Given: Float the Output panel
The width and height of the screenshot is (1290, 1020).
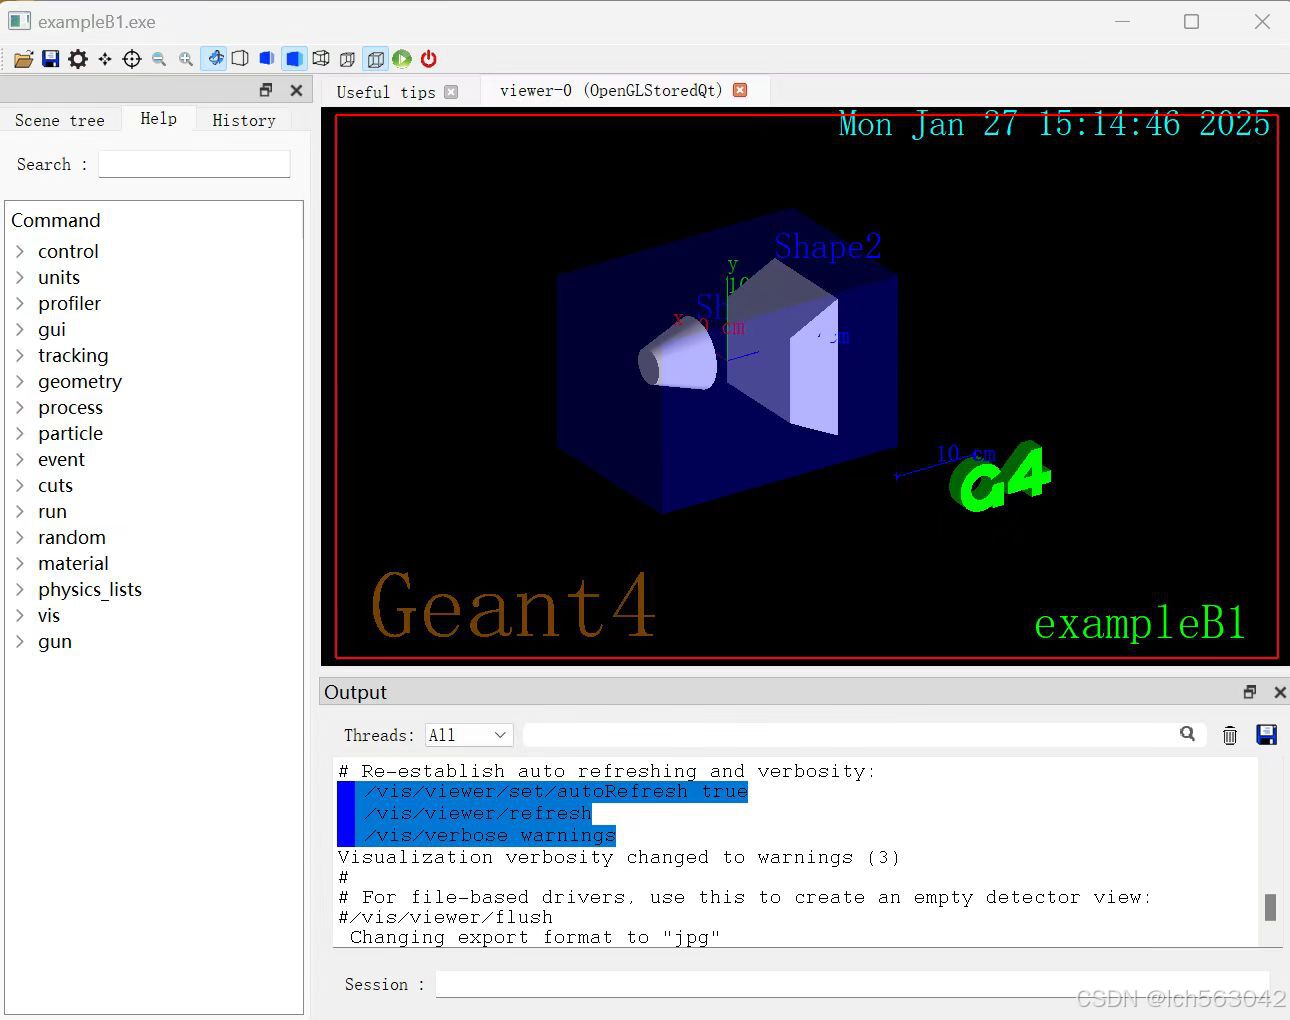Looking at the screenshot, I should [1249, 692].
